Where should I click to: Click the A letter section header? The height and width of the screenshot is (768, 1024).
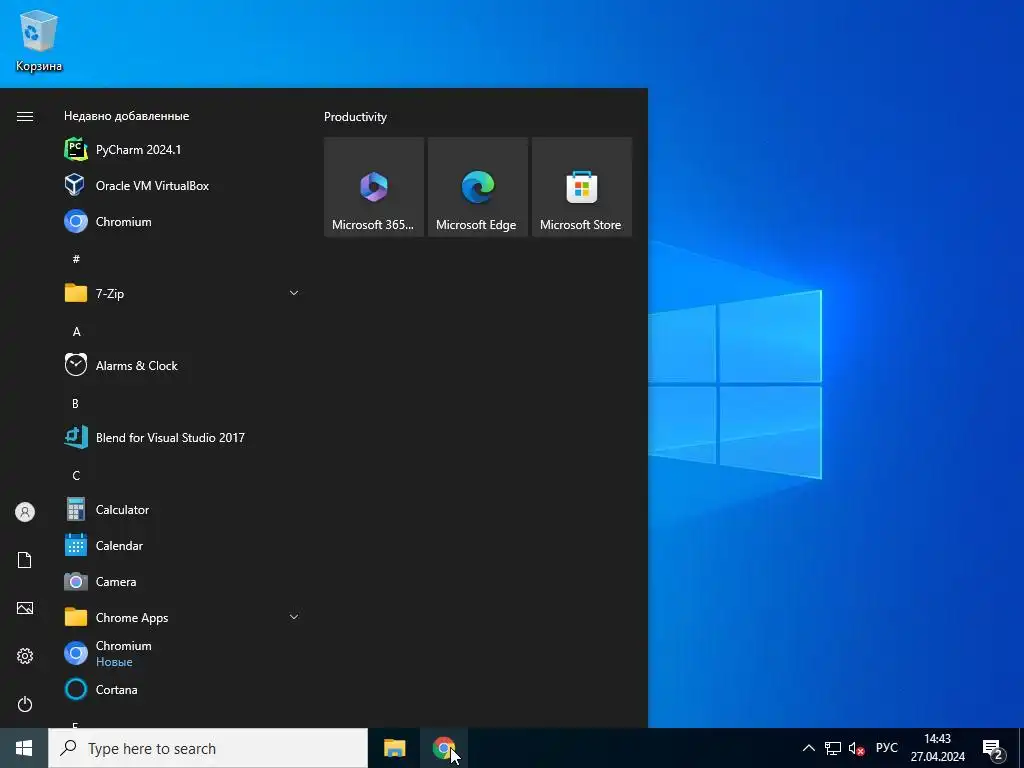point(76,332)
